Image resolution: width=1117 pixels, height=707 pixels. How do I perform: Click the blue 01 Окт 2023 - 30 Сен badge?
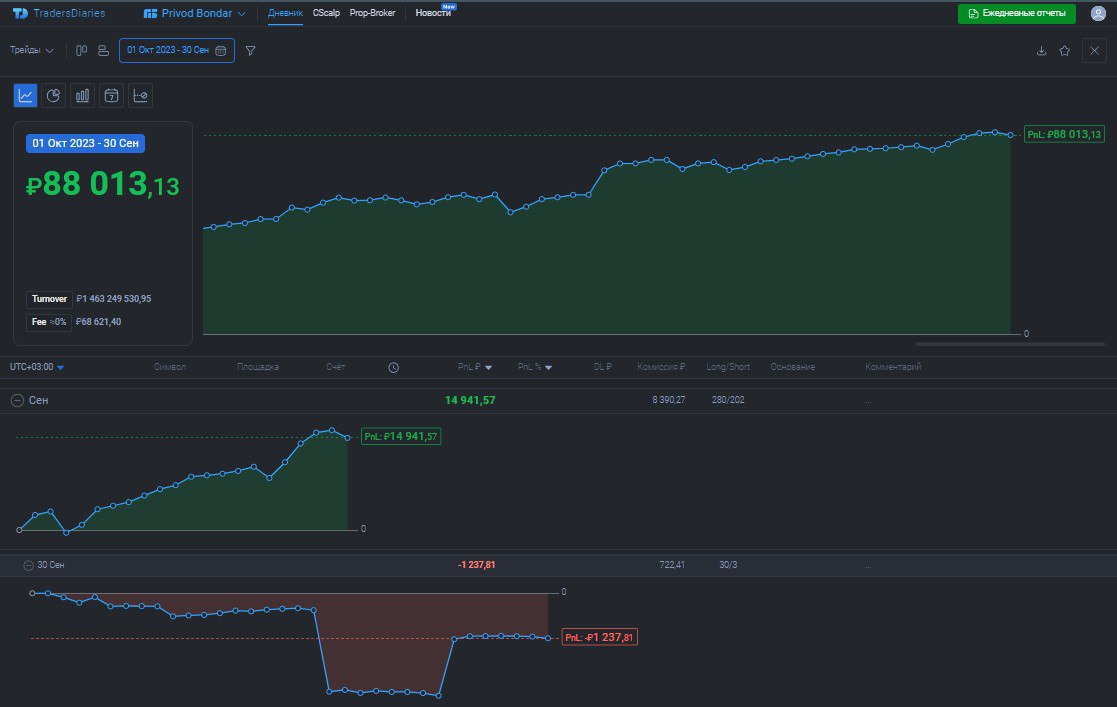[x=85, y=143]
